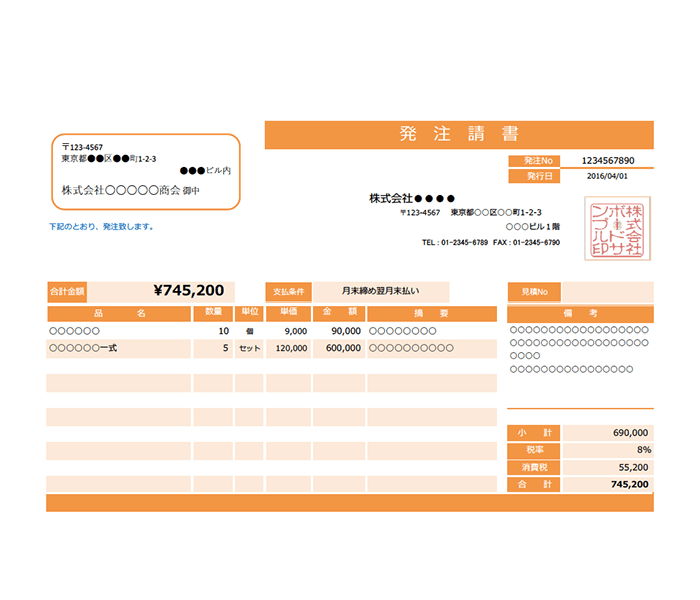The image size is (700, 600).
Task: Click the red company seal stamp
Action: (x=617, y=228)
